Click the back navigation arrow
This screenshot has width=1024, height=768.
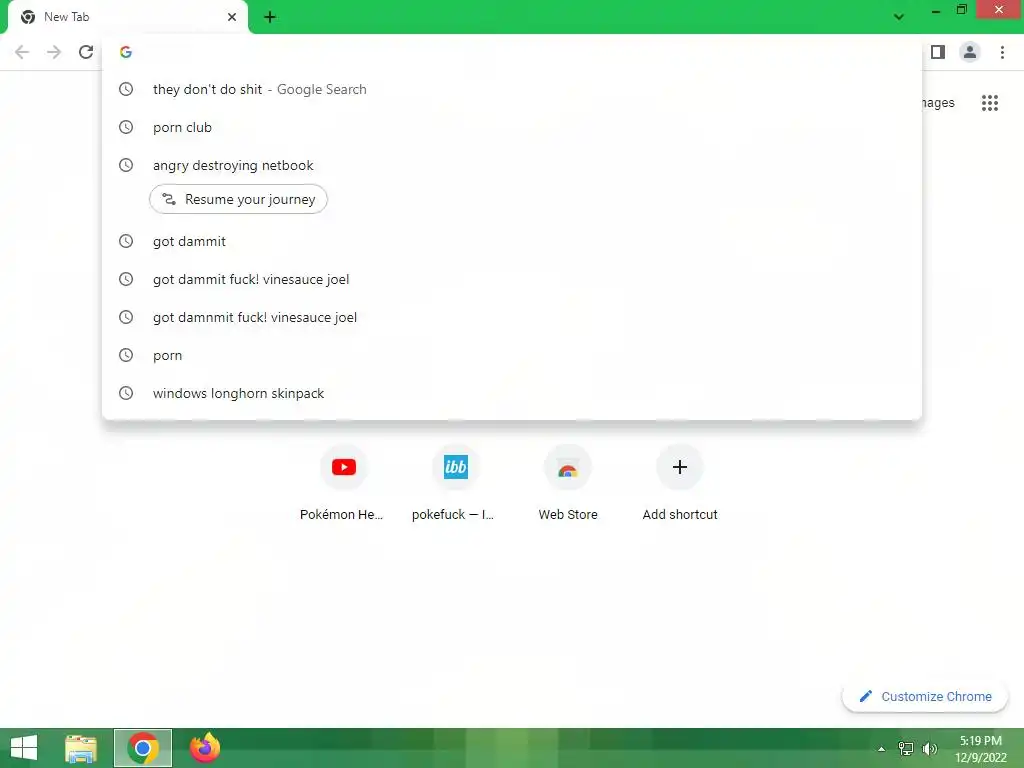pyautogui.click(x=22, y=52)
